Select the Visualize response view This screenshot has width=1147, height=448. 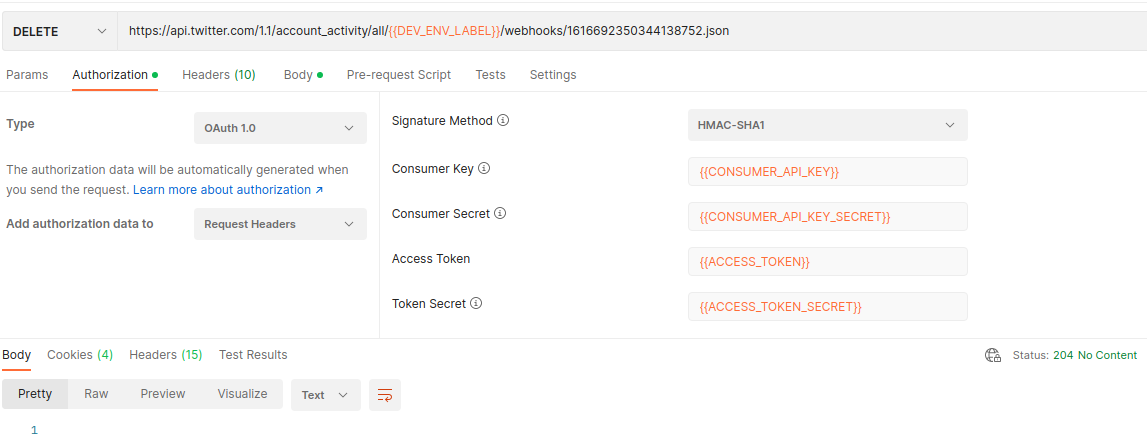[x=242, y=394]
